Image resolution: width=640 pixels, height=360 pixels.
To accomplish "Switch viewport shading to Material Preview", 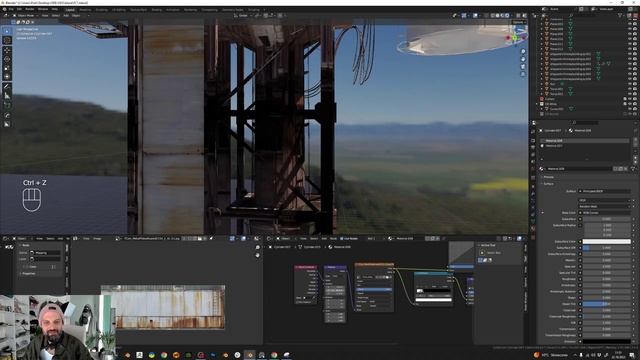I will tap(502, 16).
